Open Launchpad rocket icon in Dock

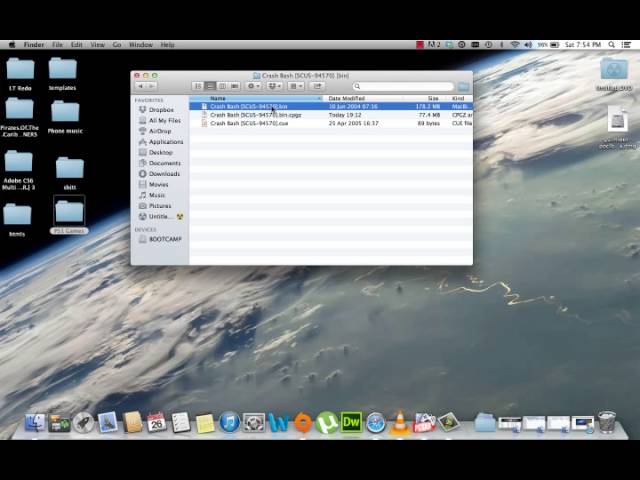(83, 422)
